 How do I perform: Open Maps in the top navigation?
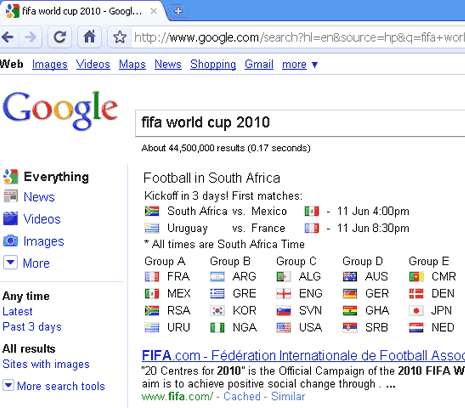[x=132, y=64]
